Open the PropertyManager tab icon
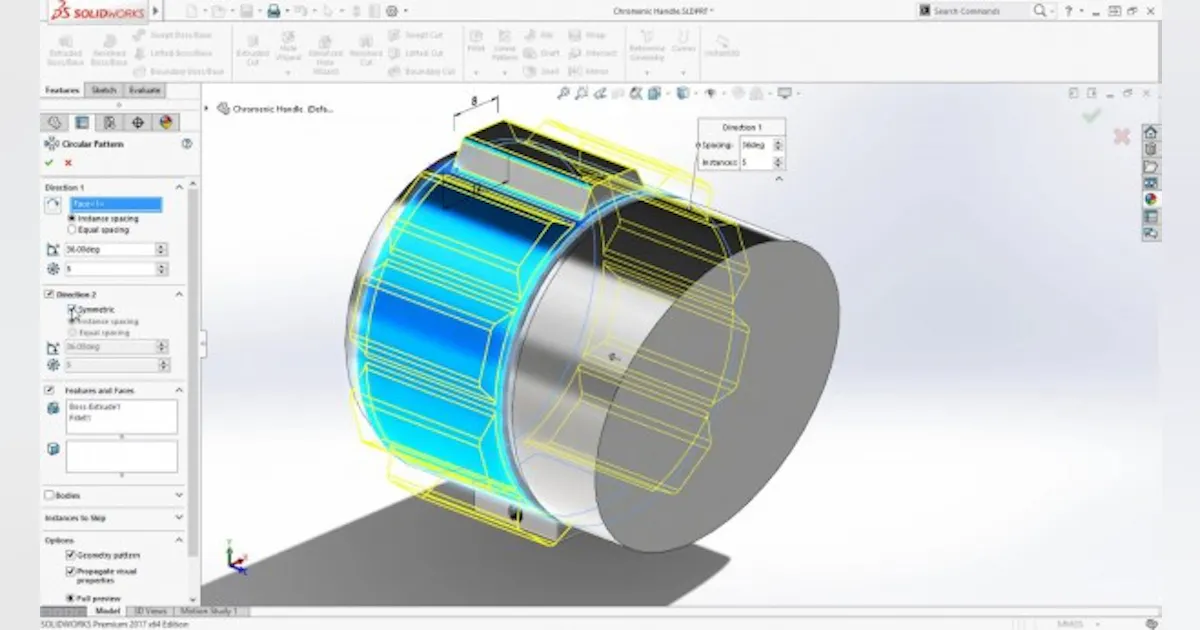1200x630 pixels. [x=82, y=122]
